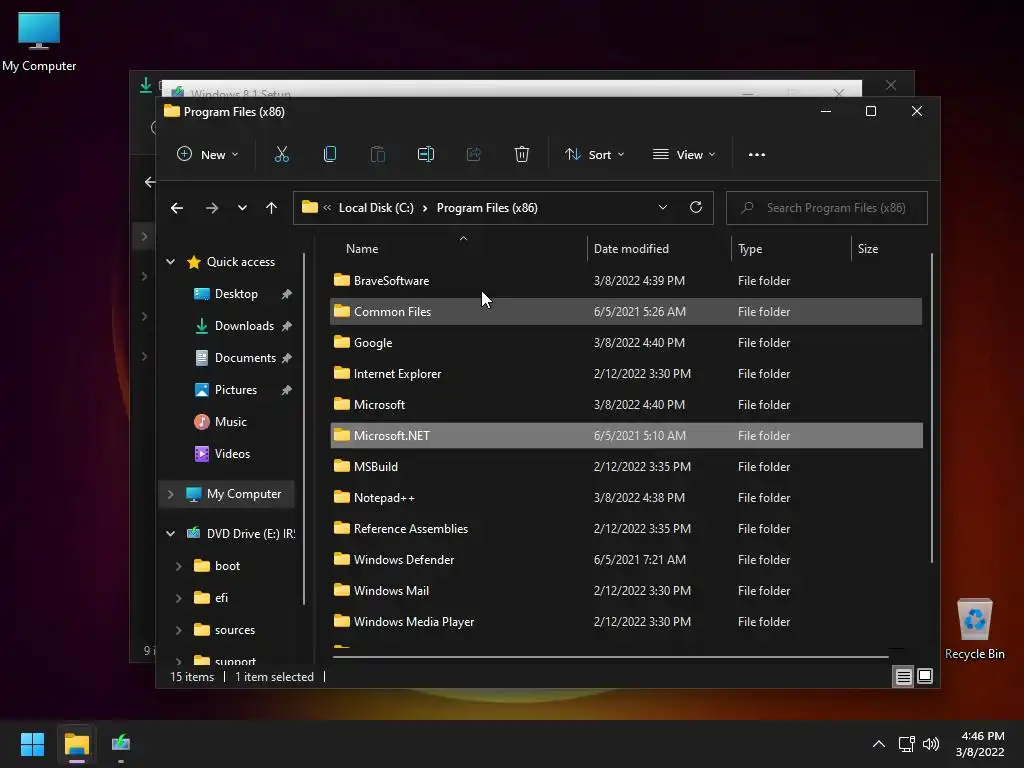Screen dimensions: 1024x768
Task: Select Pictures in Quick access
Action: pyautogui.click(x=235, y=390)
